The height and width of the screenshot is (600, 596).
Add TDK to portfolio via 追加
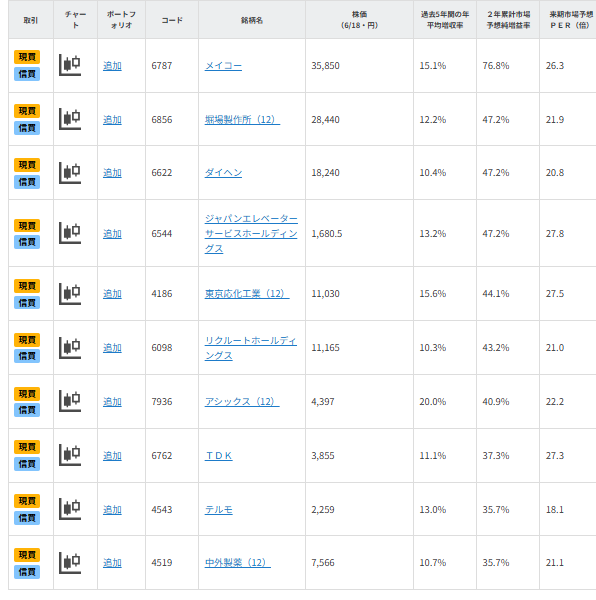(112, 456)
